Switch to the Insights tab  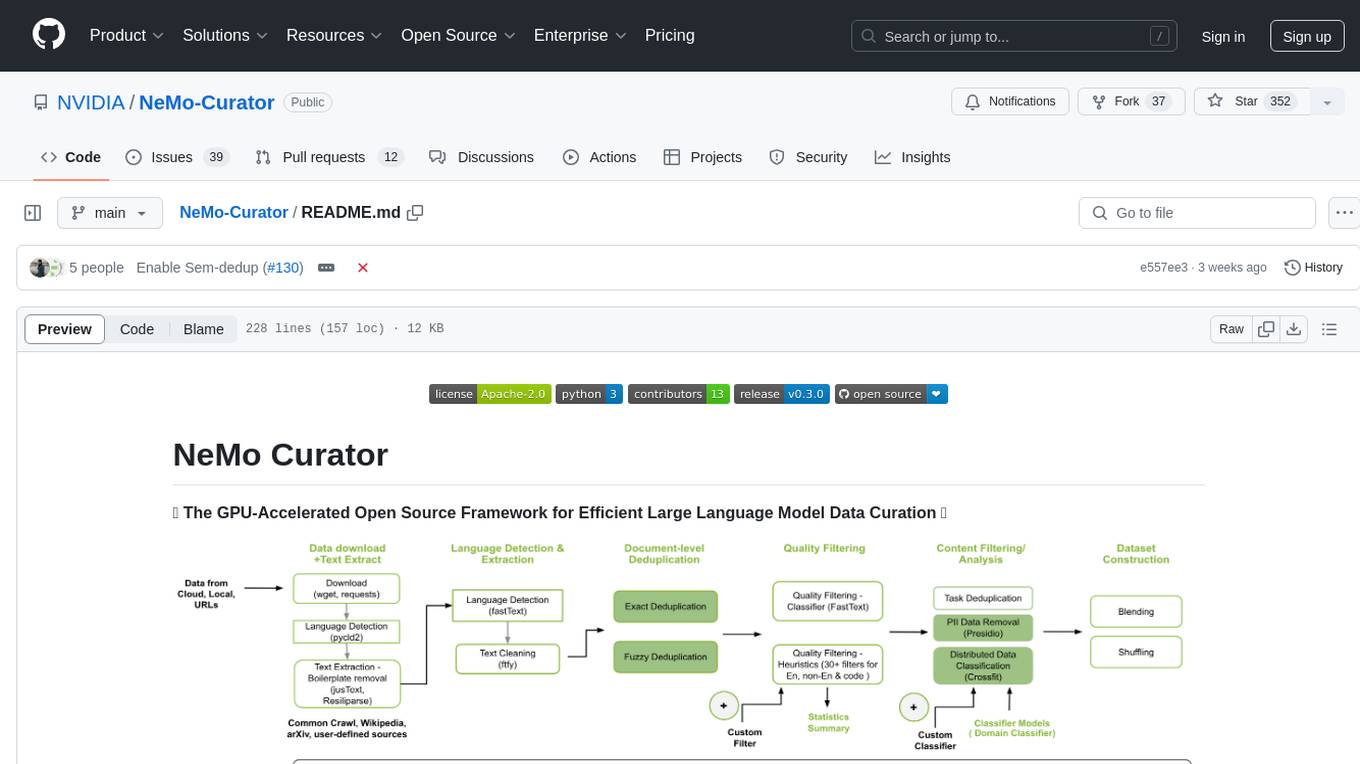[912, 157]
